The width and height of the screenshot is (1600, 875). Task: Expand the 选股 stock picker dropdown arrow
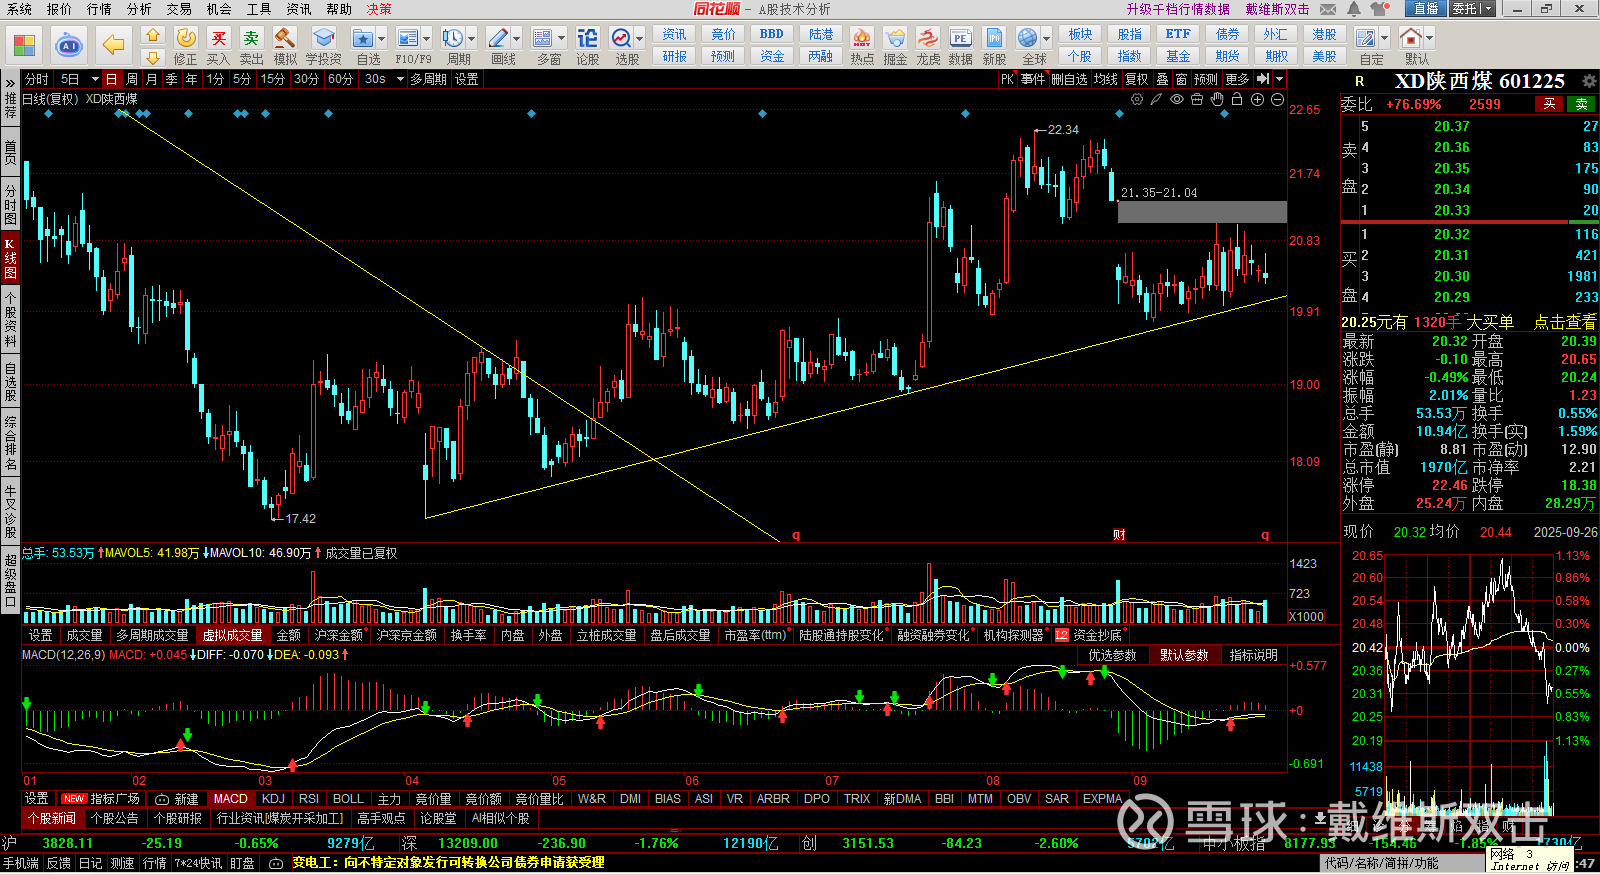pyautogui.click(x=638, y=39)
